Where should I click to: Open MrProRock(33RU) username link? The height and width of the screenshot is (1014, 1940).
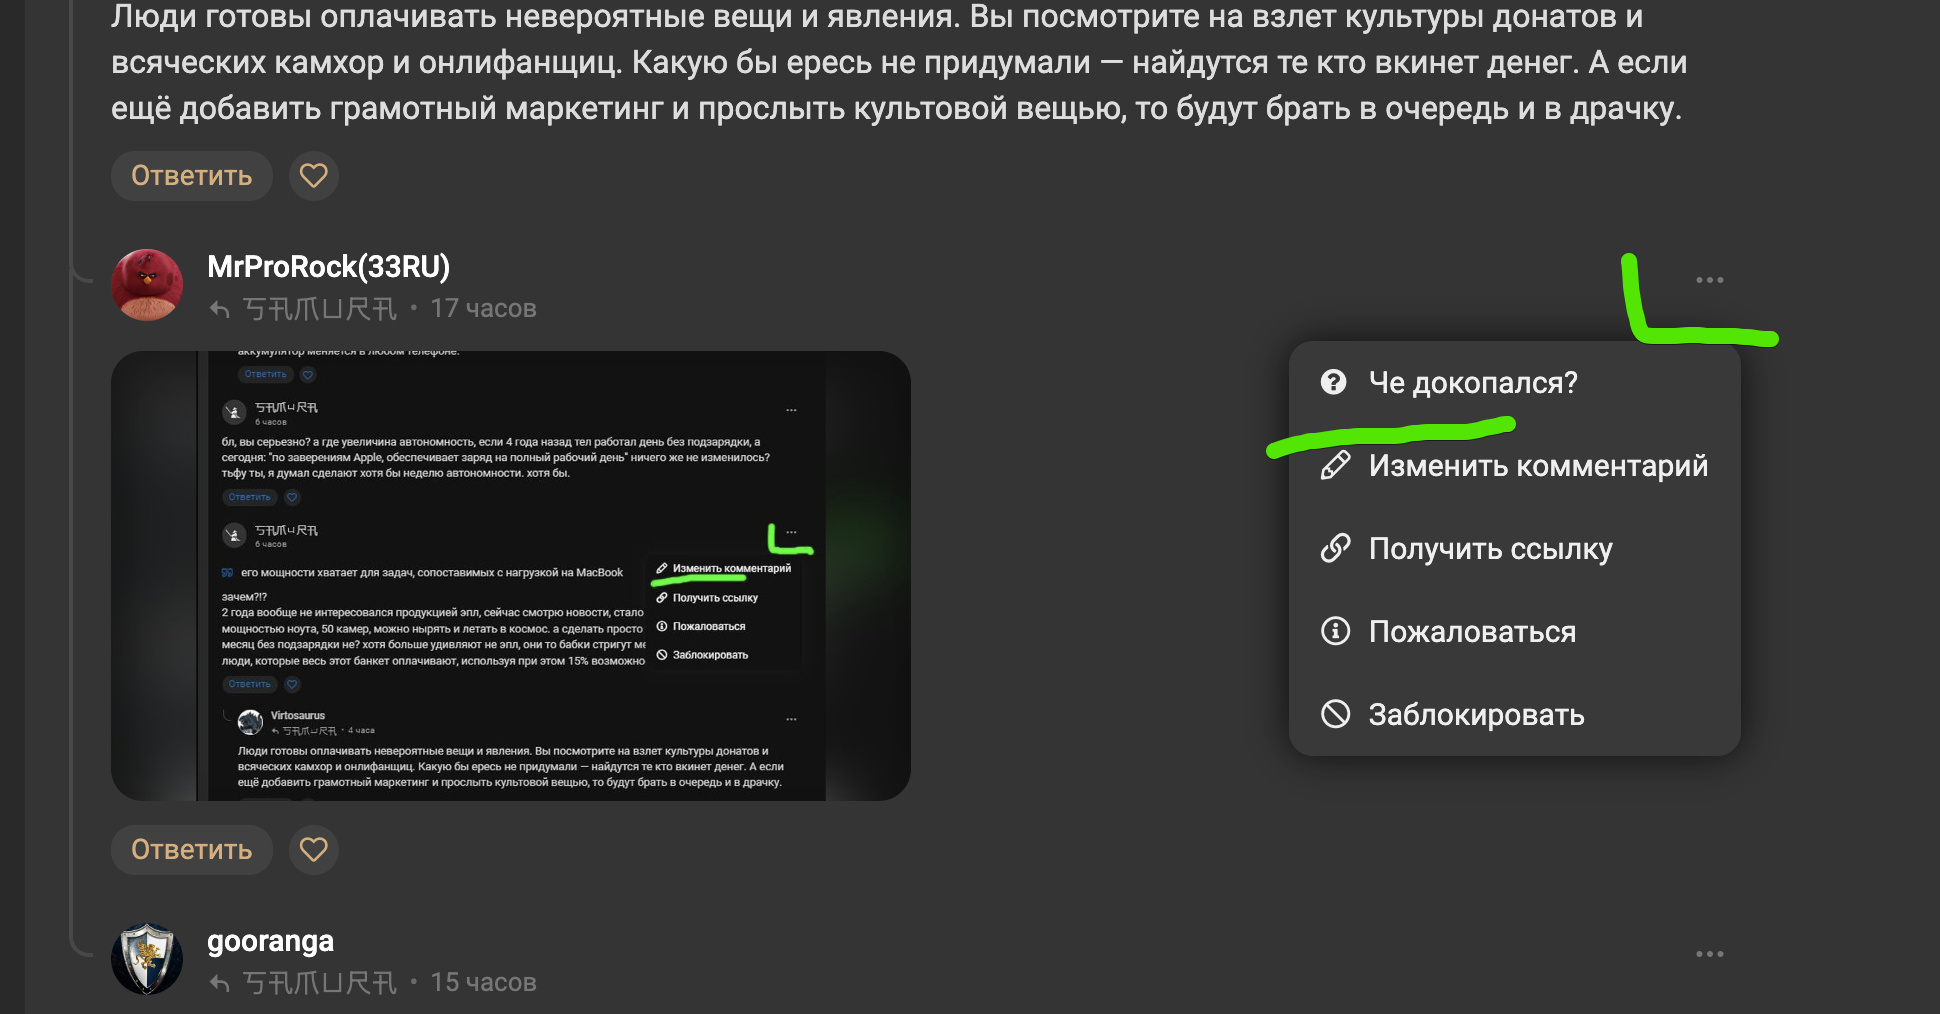(328, 266)
